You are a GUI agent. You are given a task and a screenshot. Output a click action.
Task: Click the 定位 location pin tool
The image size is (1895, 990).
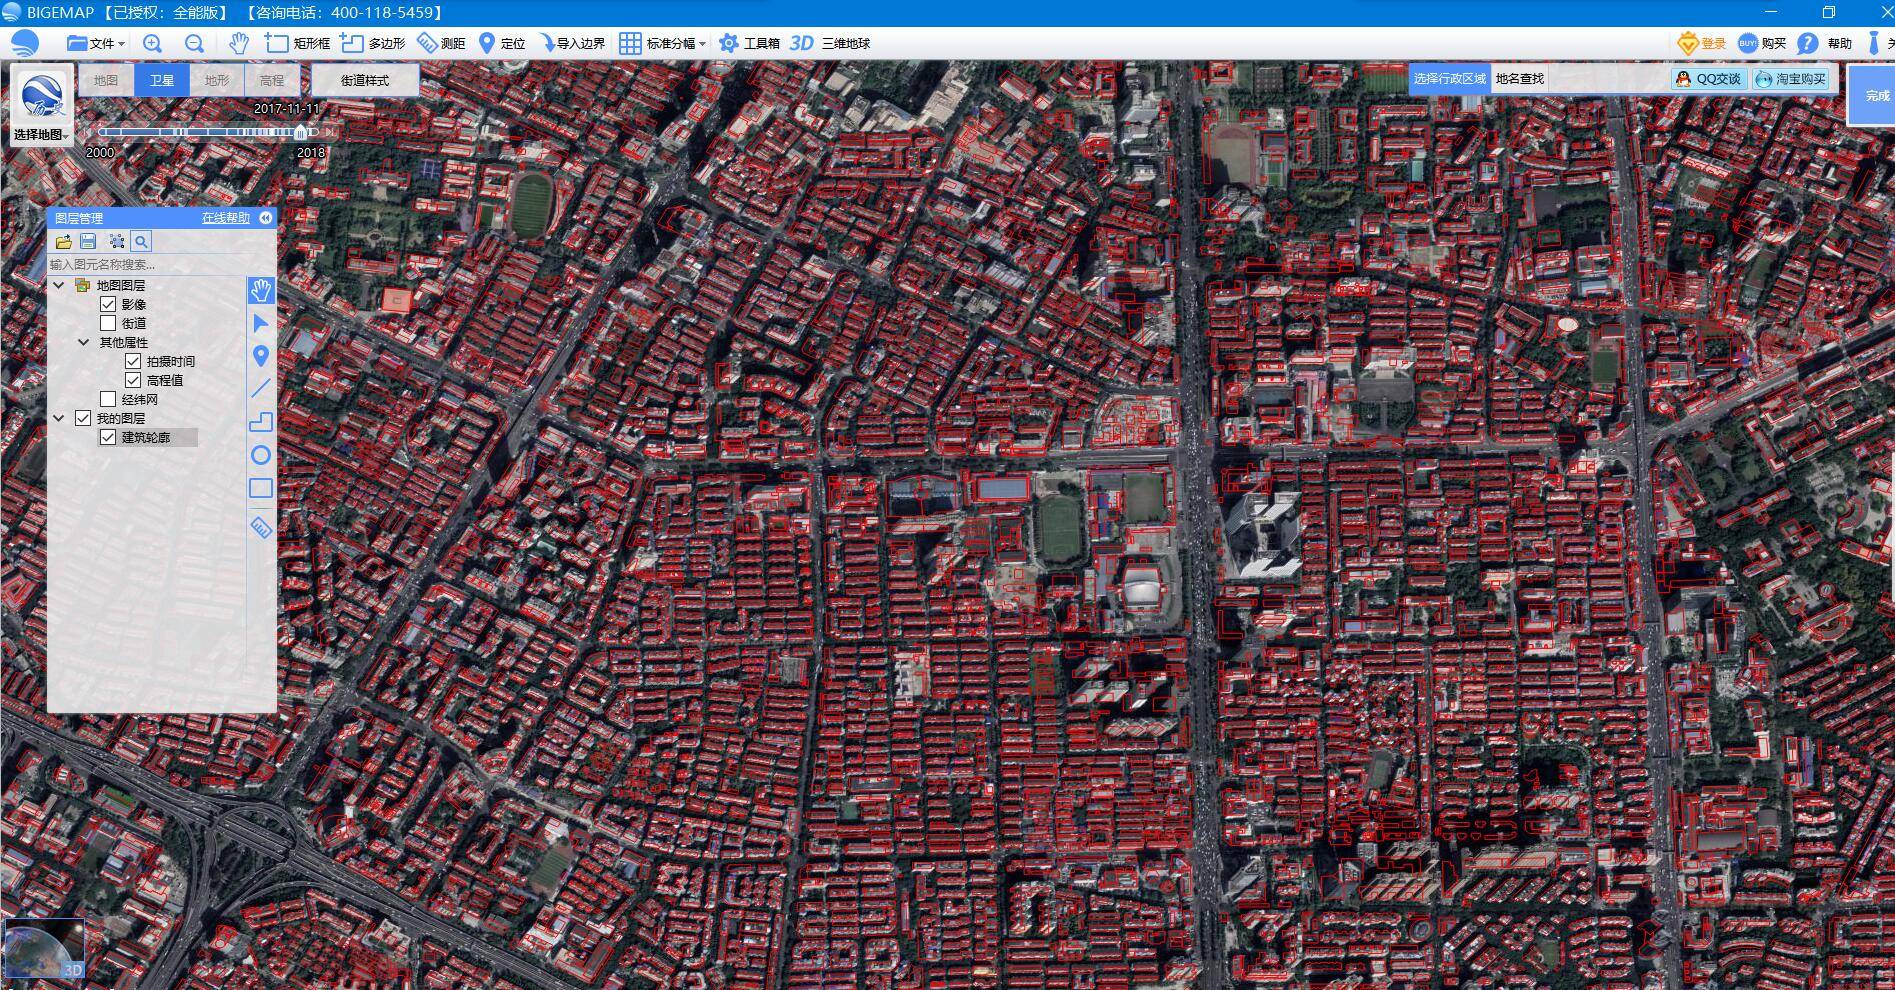tap(501, 43)
